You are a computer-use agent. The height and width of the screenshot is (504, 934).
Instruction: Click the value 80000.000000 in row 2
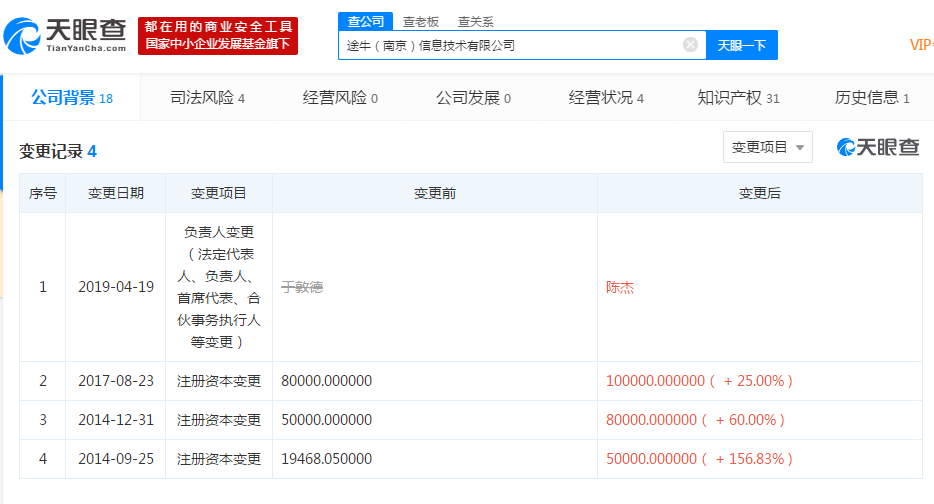(x=326, y=381)
